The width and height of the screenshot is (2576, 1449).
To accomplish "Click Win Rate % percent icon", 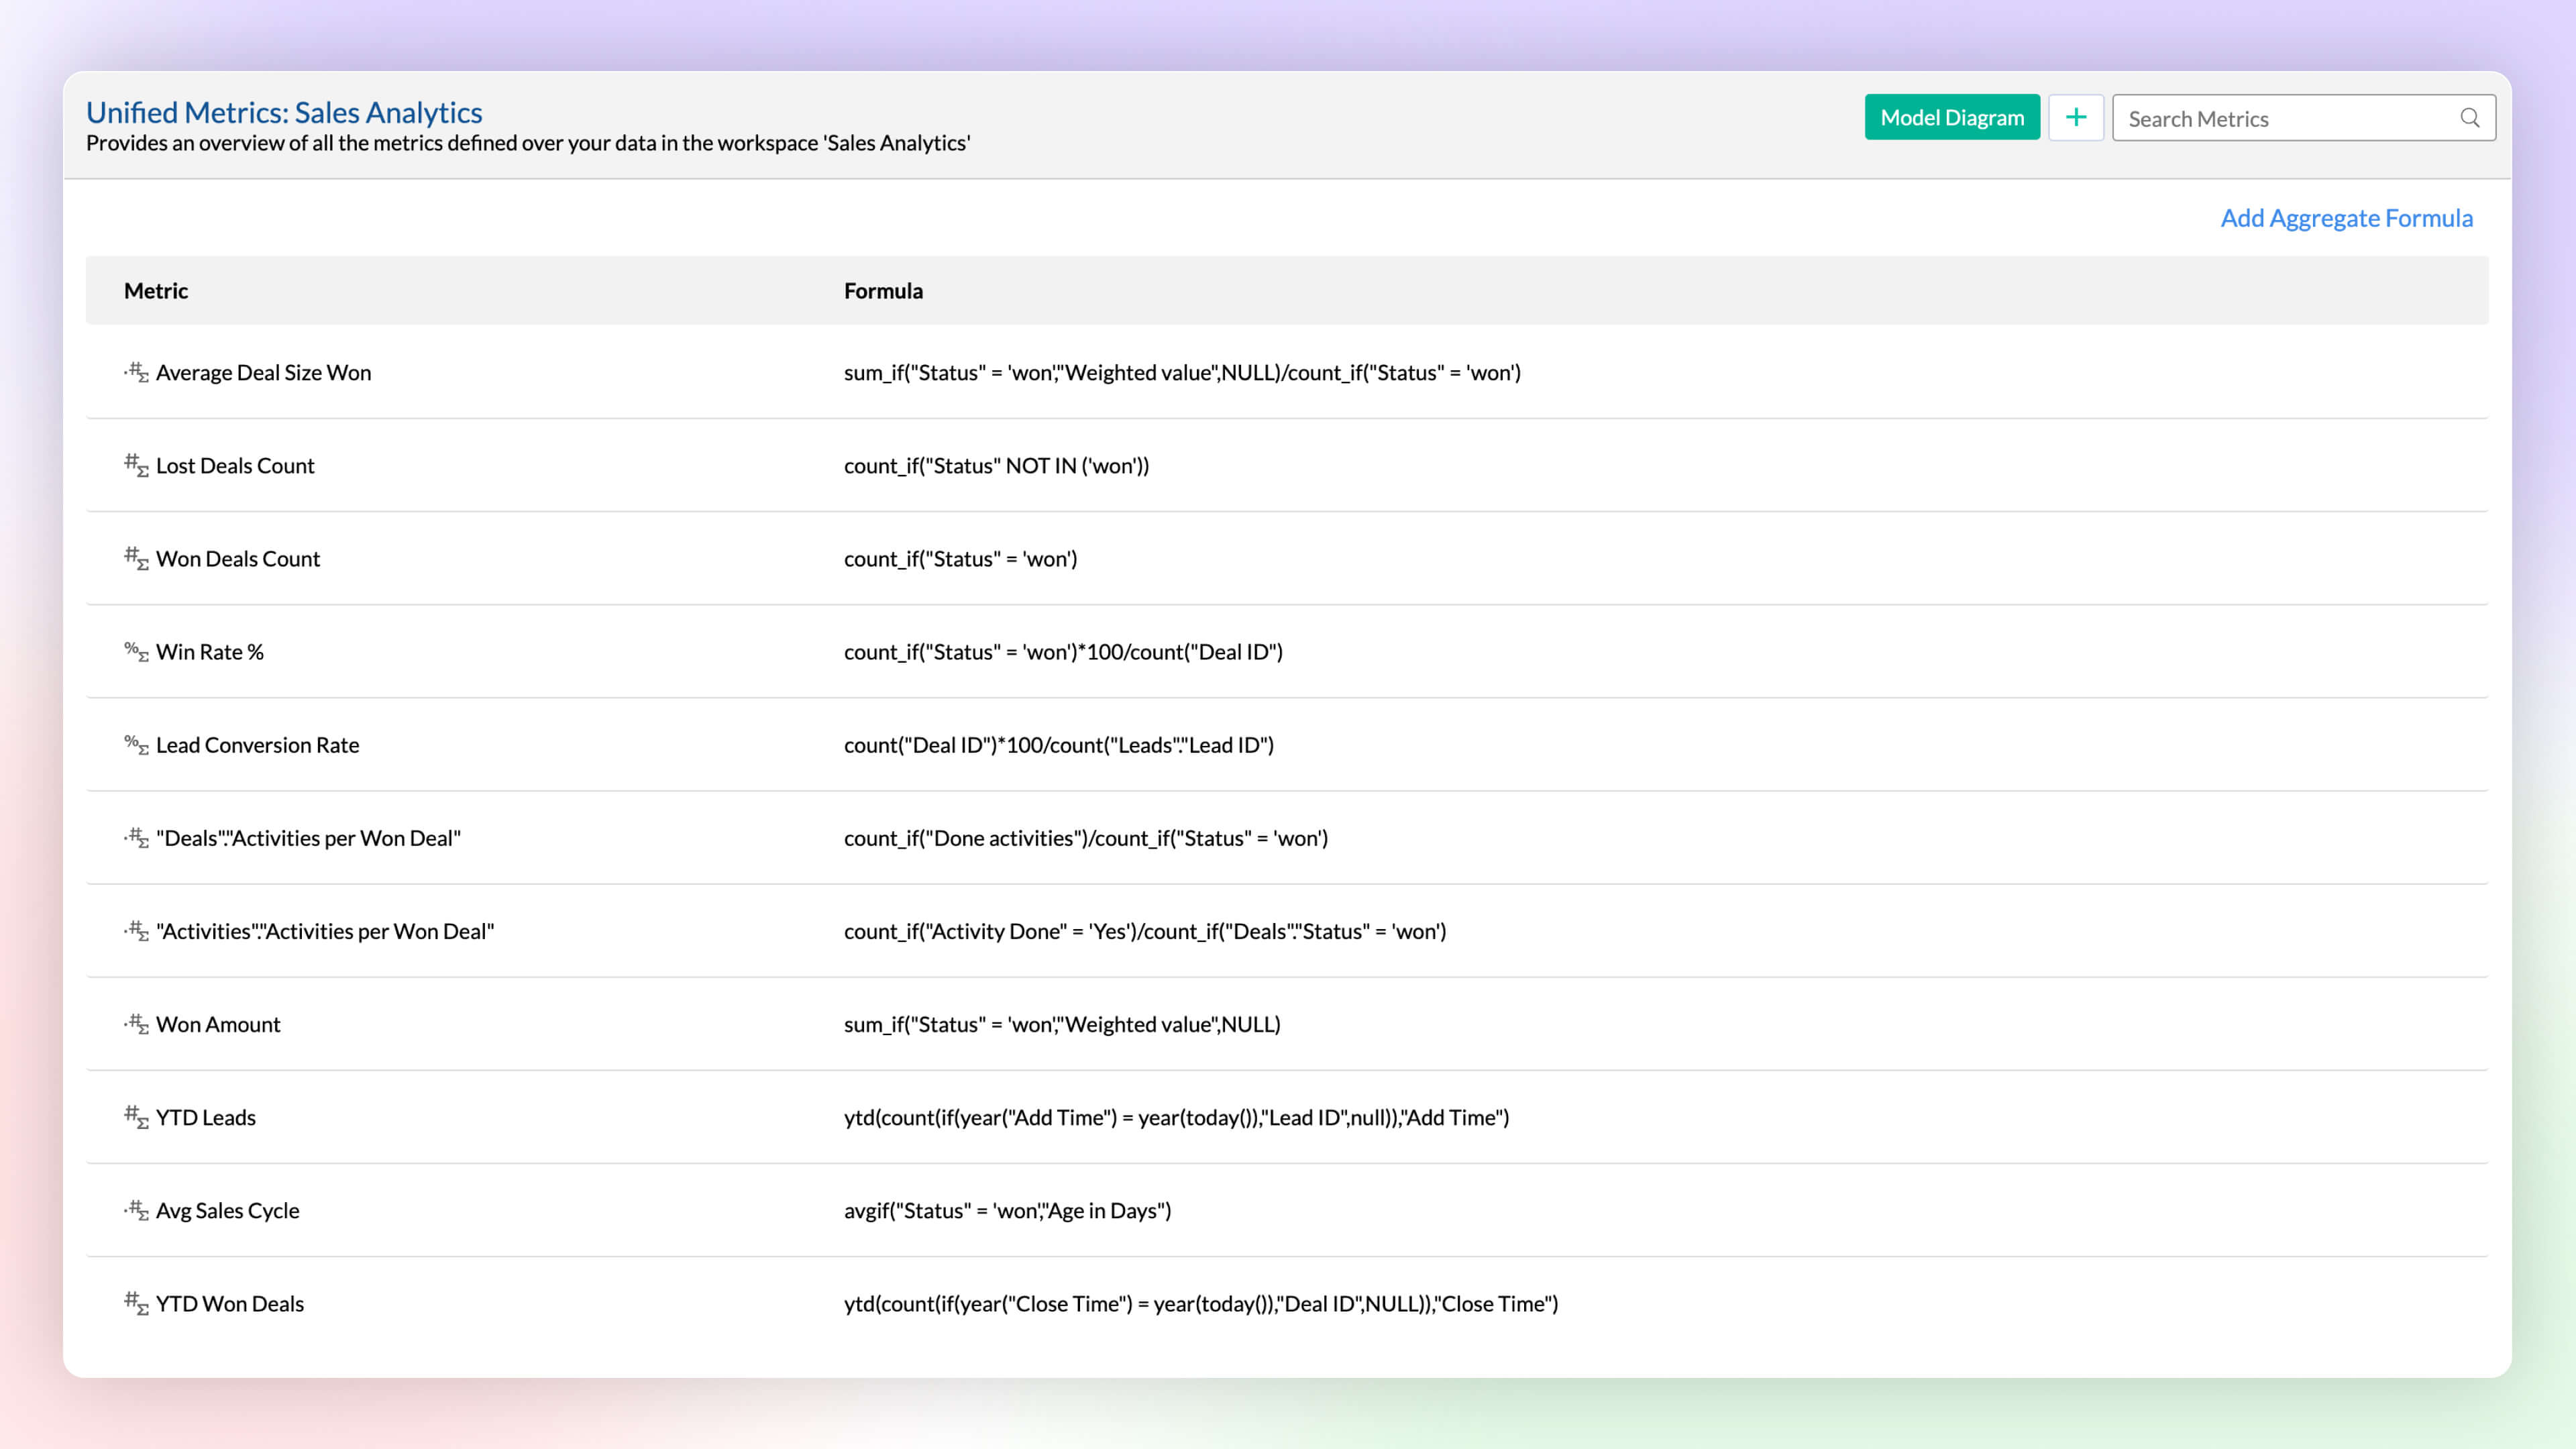I will coord(136,651).
